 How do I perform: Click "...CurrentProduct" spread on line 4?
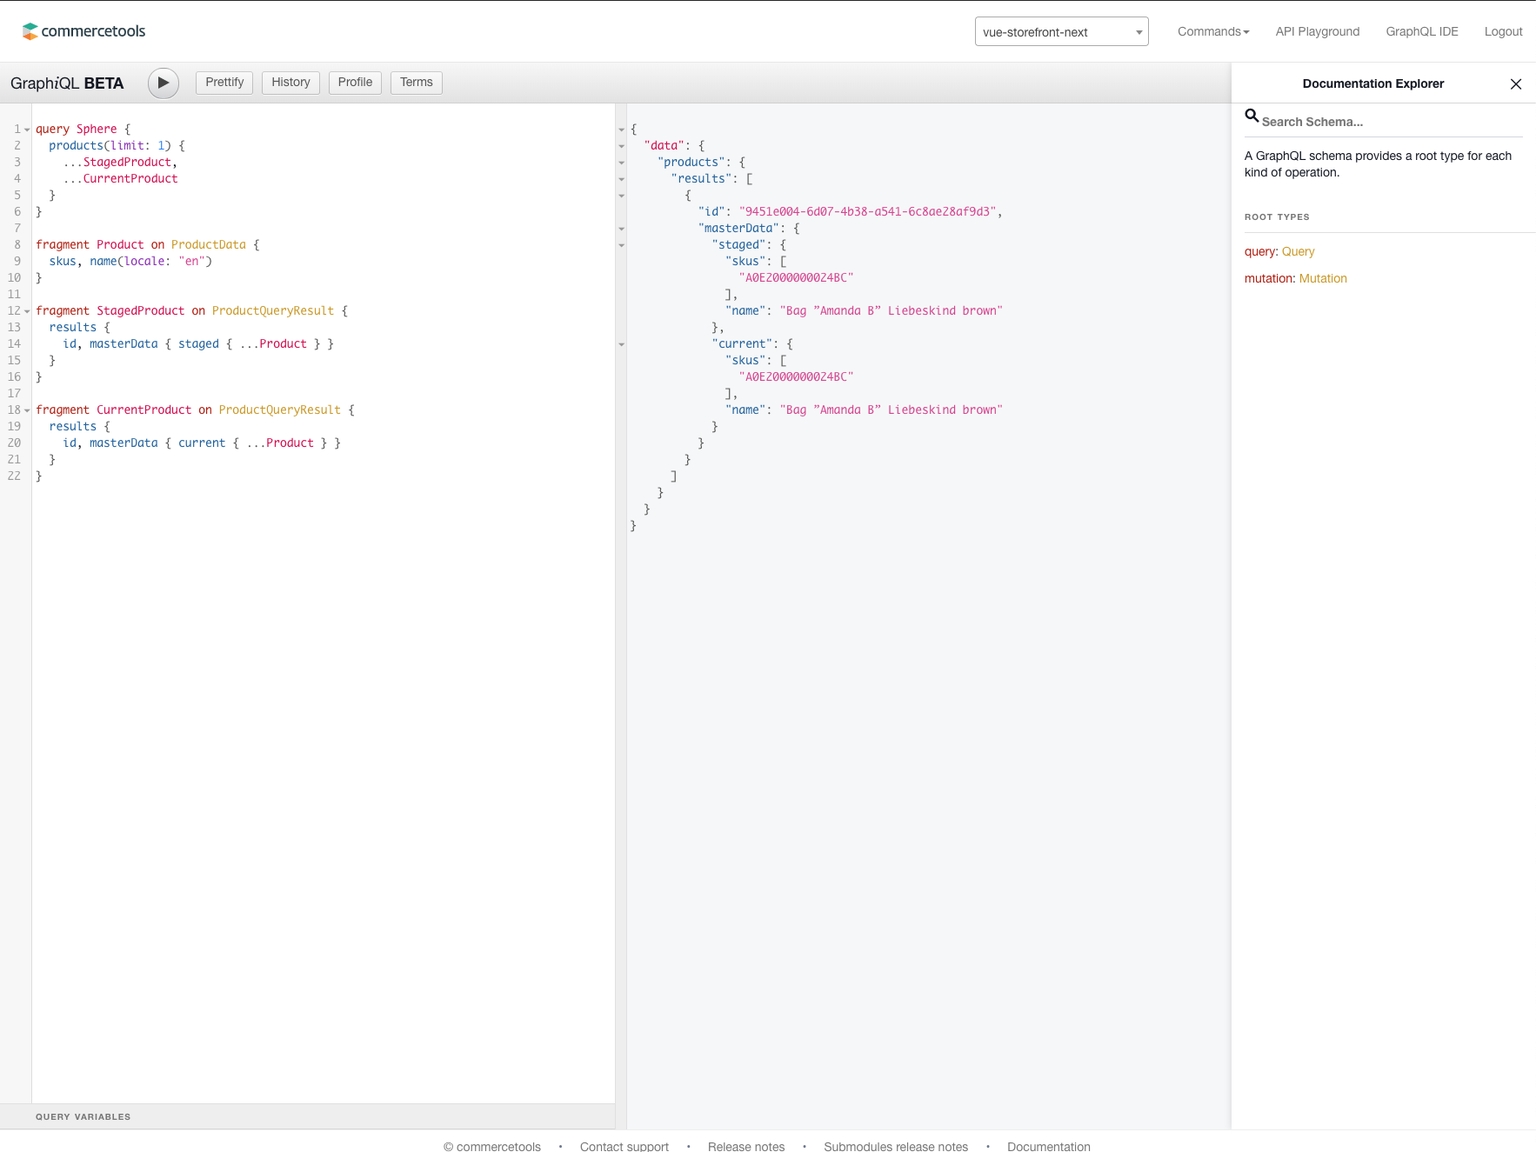tap(120, 179)
